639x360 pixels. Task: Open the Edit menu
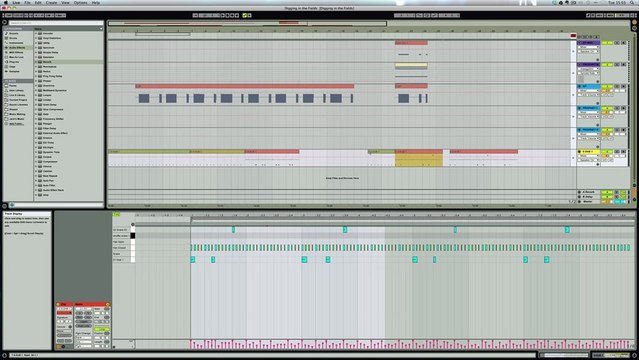[x=38, y=2]
